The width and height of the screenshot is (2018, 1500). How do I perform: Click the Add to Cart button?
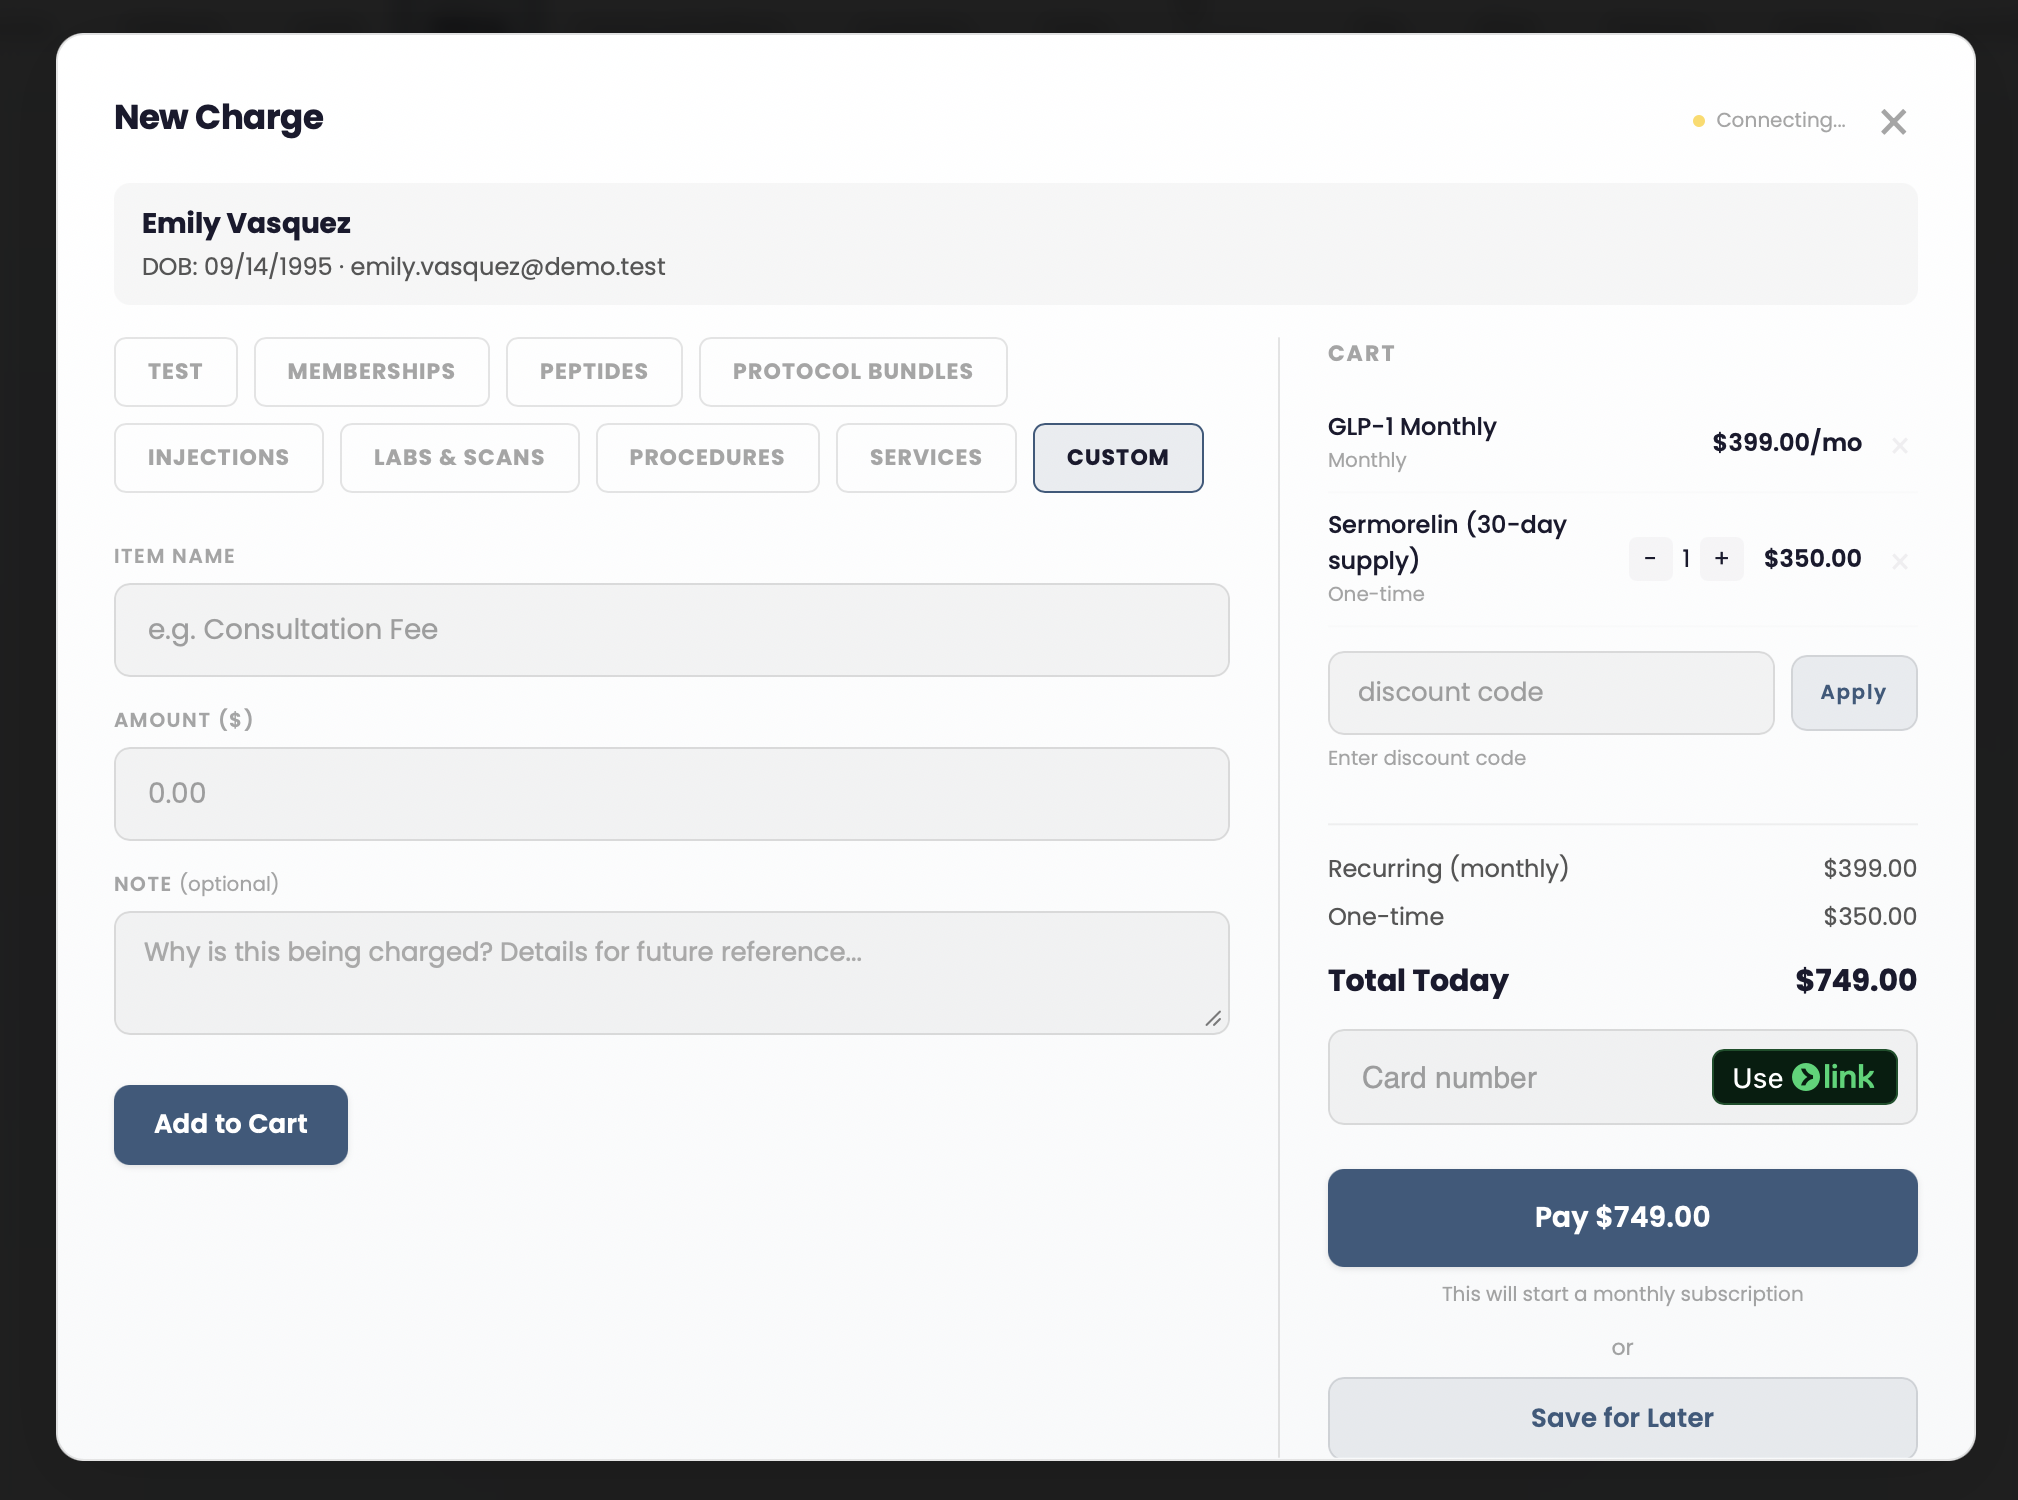230,1124
